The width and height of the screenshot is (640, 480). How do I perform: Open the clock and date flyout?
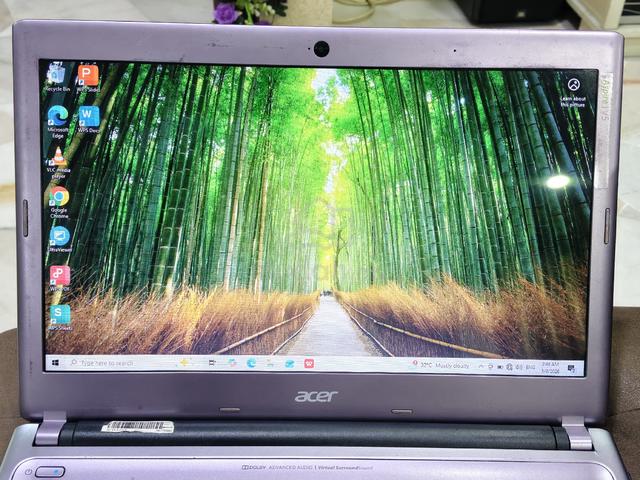[550, 367]
